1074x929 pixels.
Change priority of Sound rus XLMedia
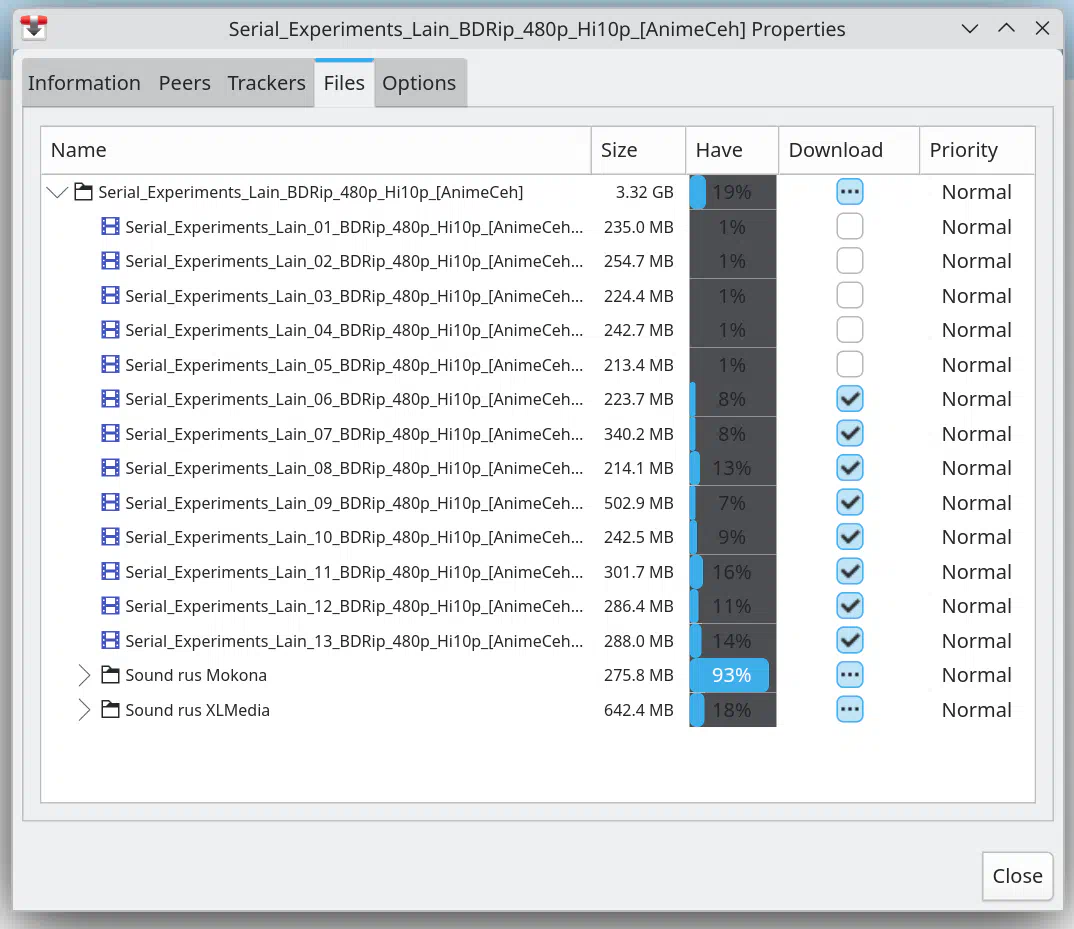976,710
